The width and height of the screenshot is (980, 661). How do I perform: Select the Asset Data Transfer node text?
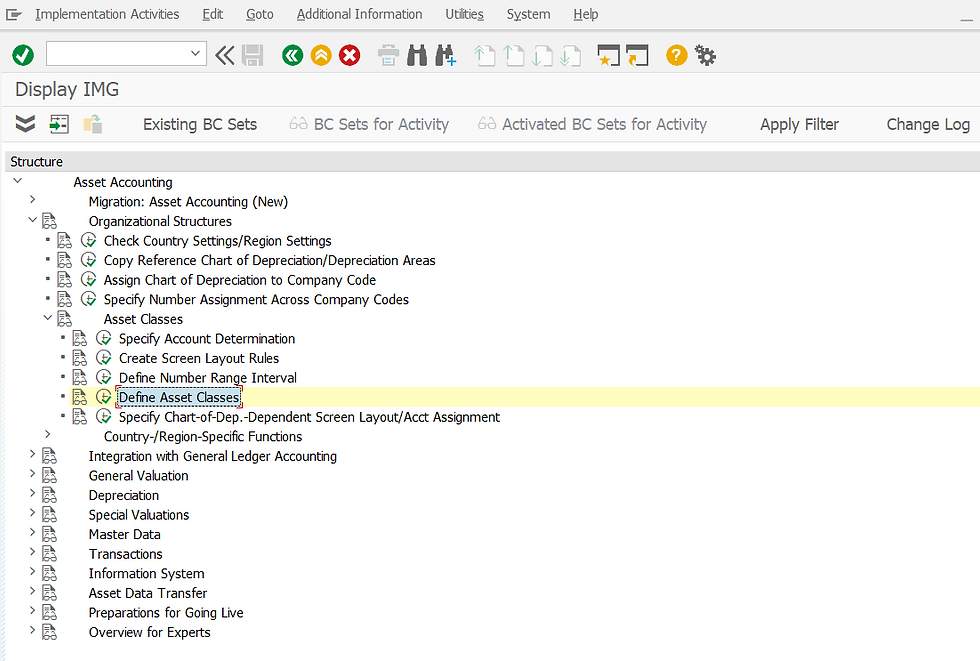click(148, 593)
